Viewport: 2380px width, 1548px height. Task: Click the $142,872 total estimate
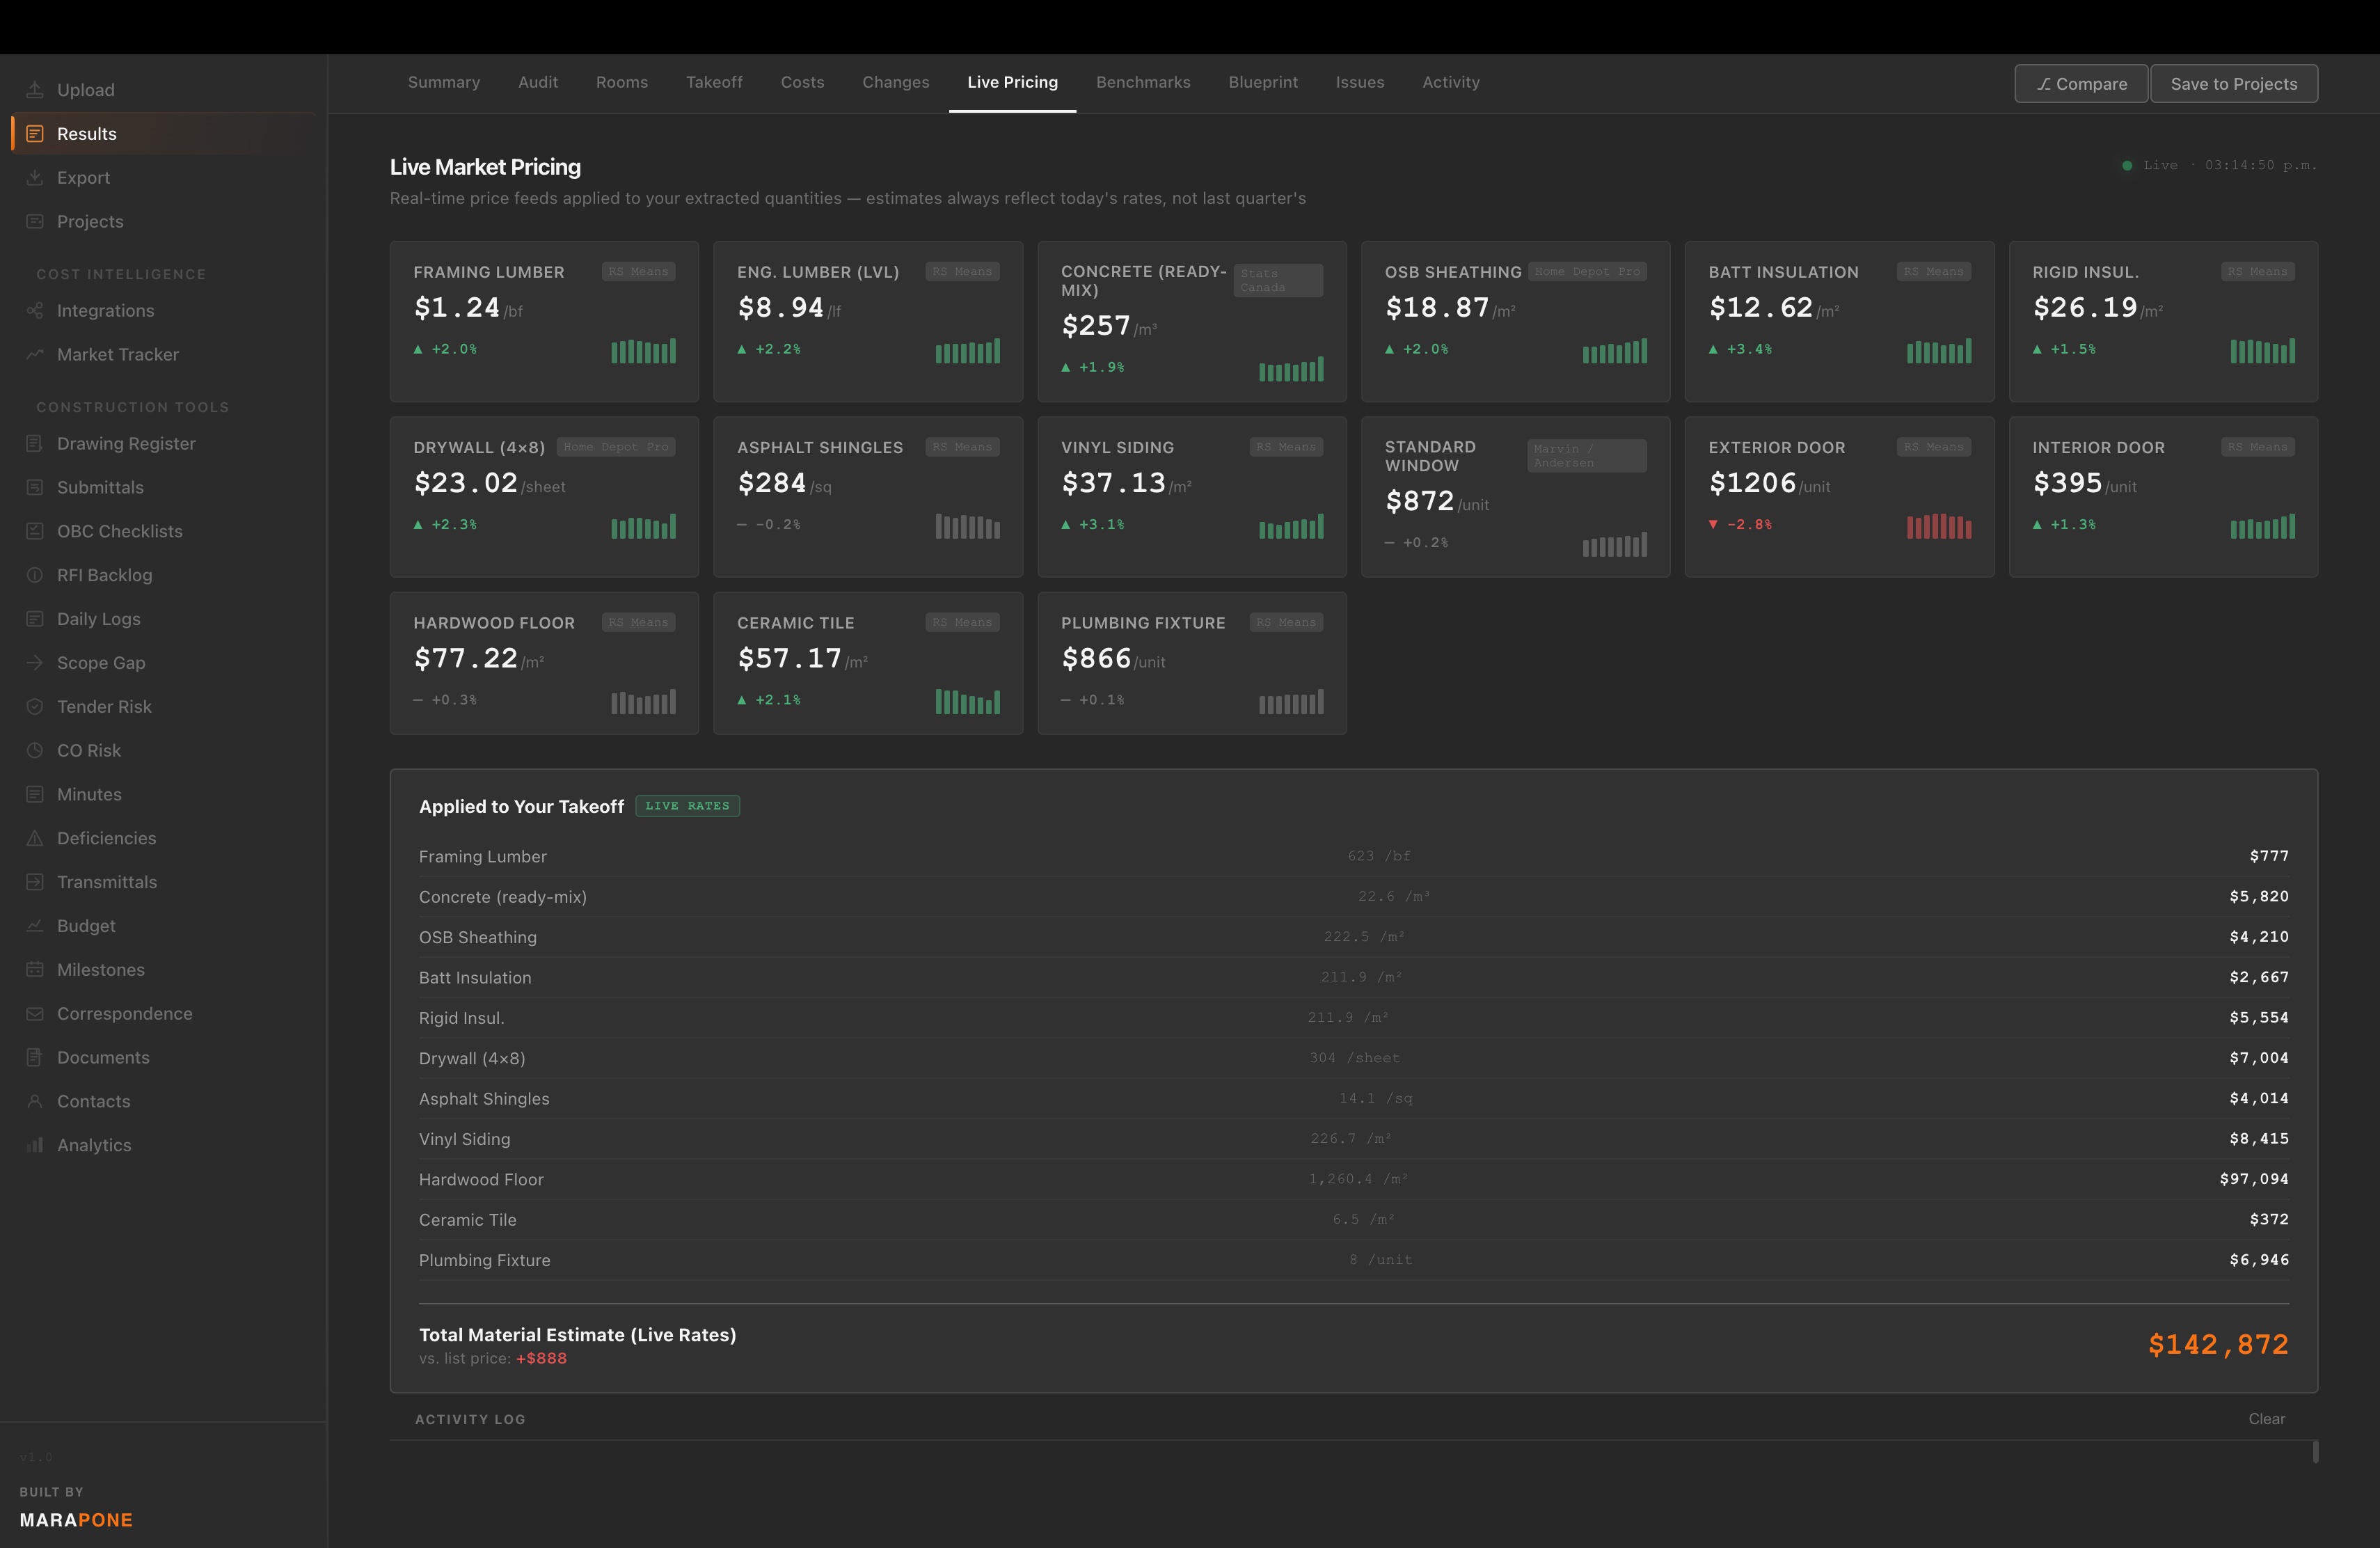pyautogui.click(x=2218, y=1345)
